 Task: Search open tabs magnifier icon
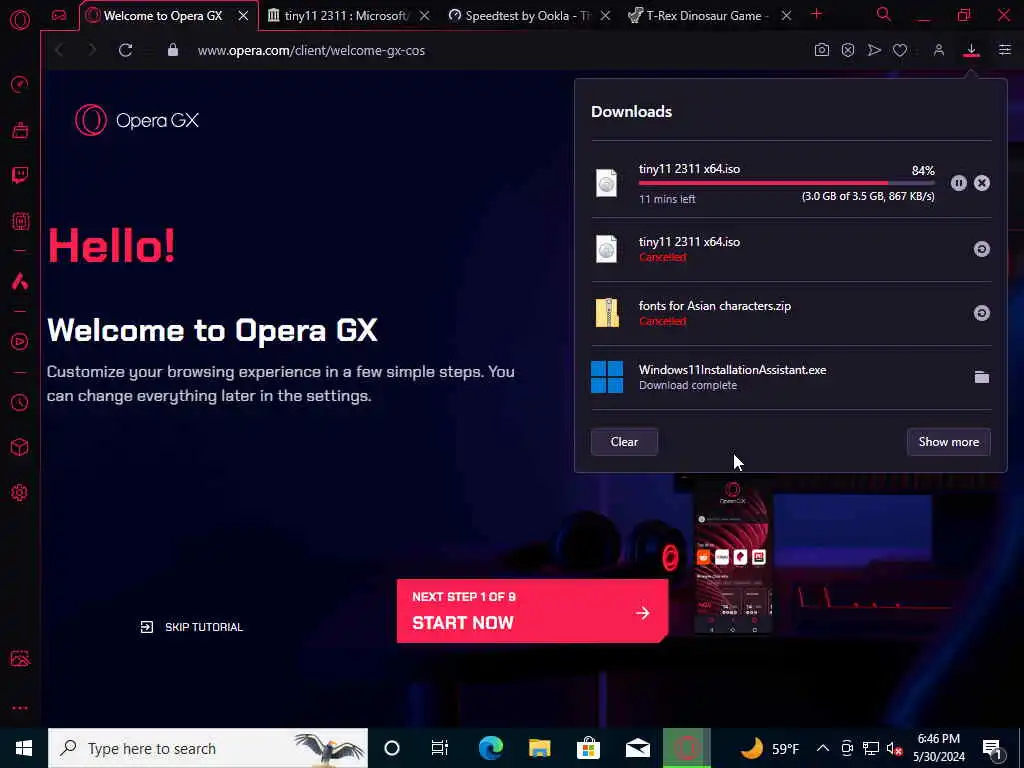[x=884, y=14]
